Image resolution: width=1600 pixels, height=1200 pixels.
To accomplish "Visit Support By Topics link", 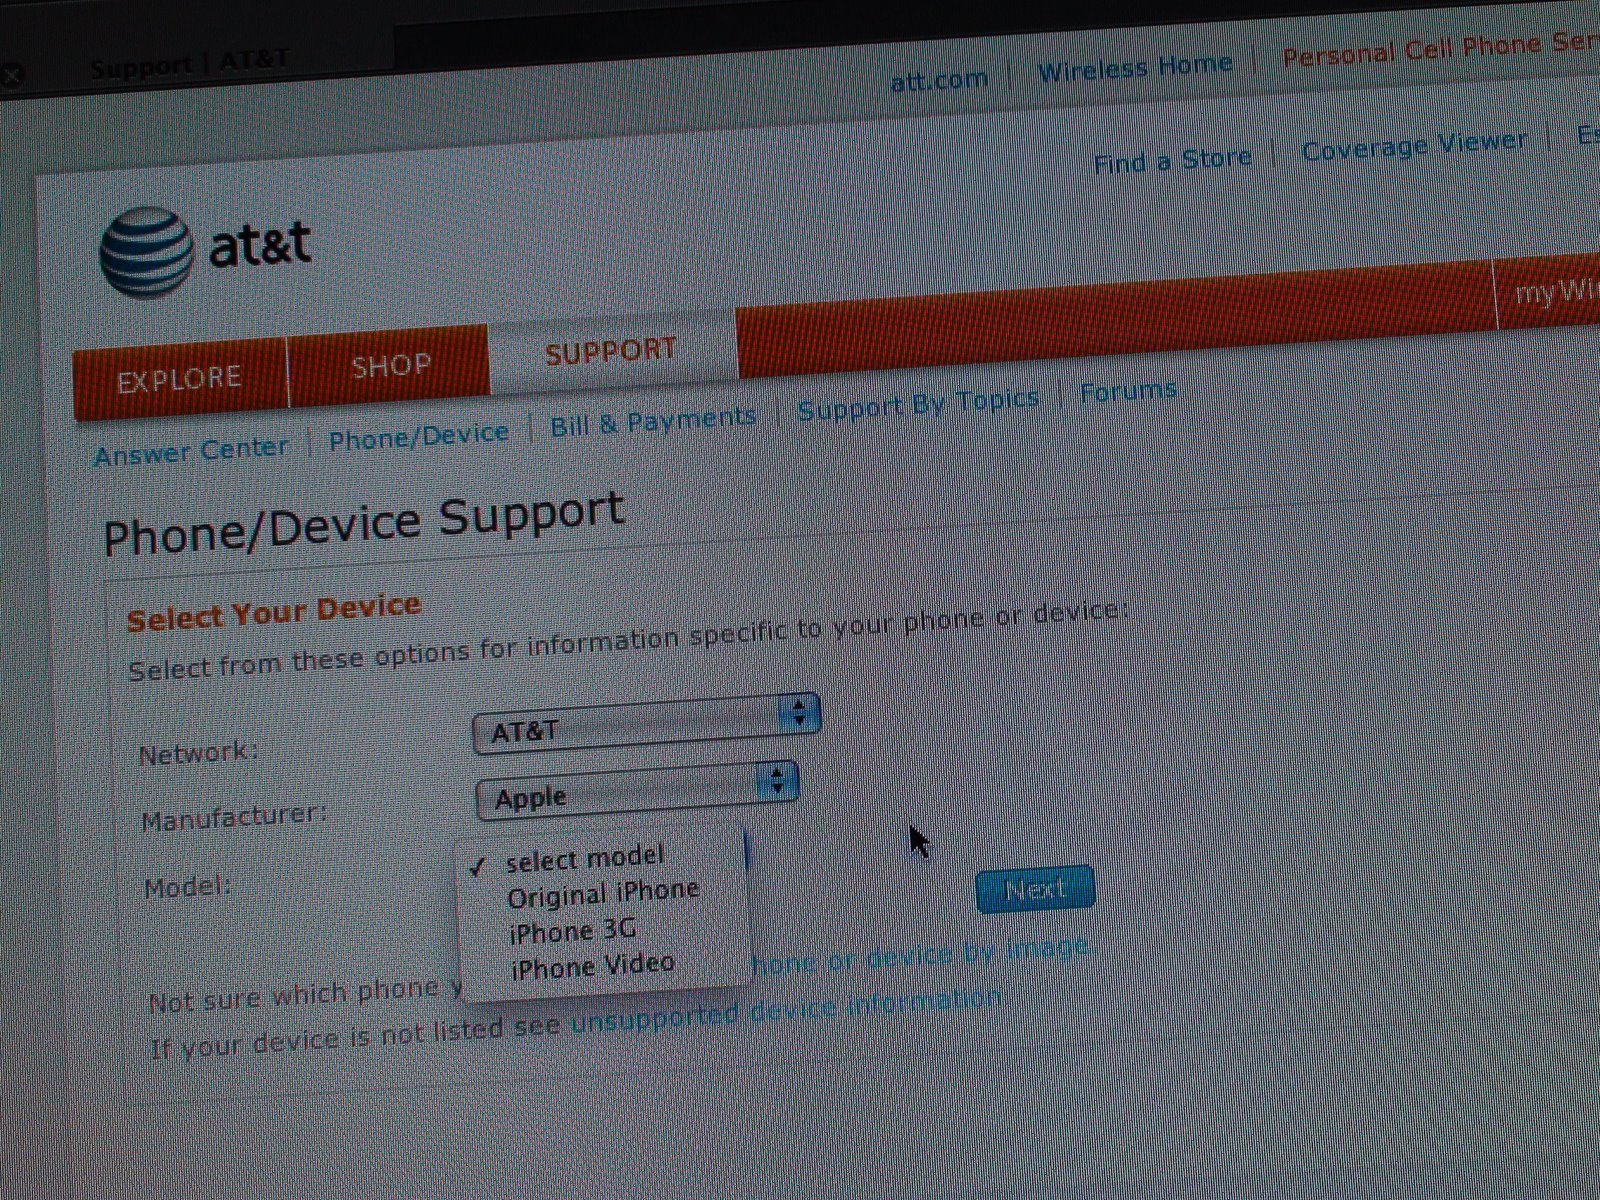I will coord(918,404).
